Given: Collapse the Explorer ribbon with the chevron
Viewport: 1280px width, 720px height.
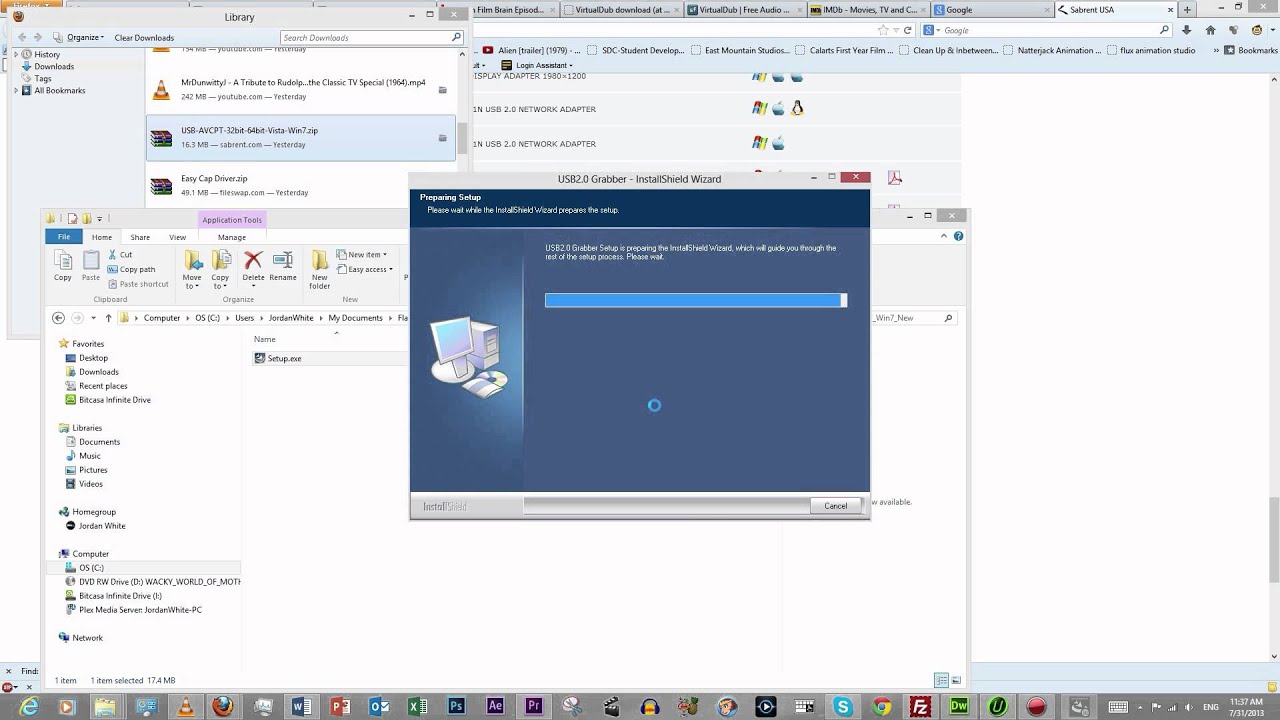Looking at the screenshot, I should click(945, 236).
